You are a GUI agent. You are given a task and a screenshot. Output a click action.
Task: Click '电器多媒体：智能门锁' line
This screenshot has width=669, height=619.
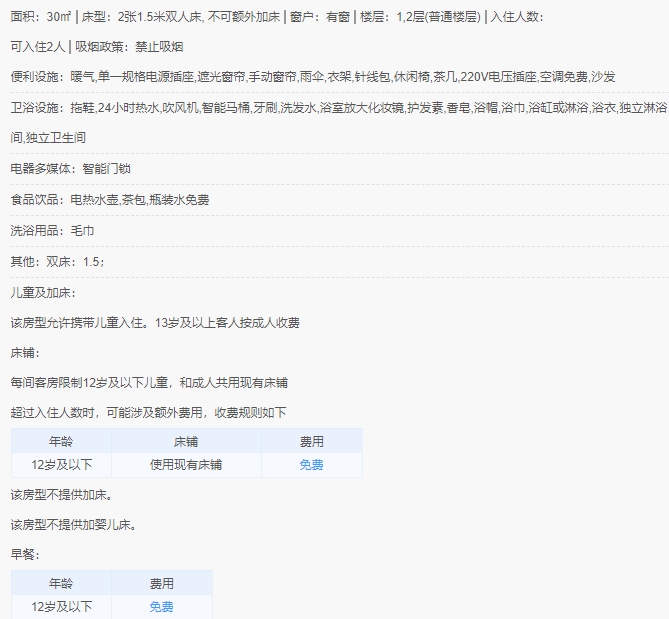pyautogui.click(x=70, y=169)
